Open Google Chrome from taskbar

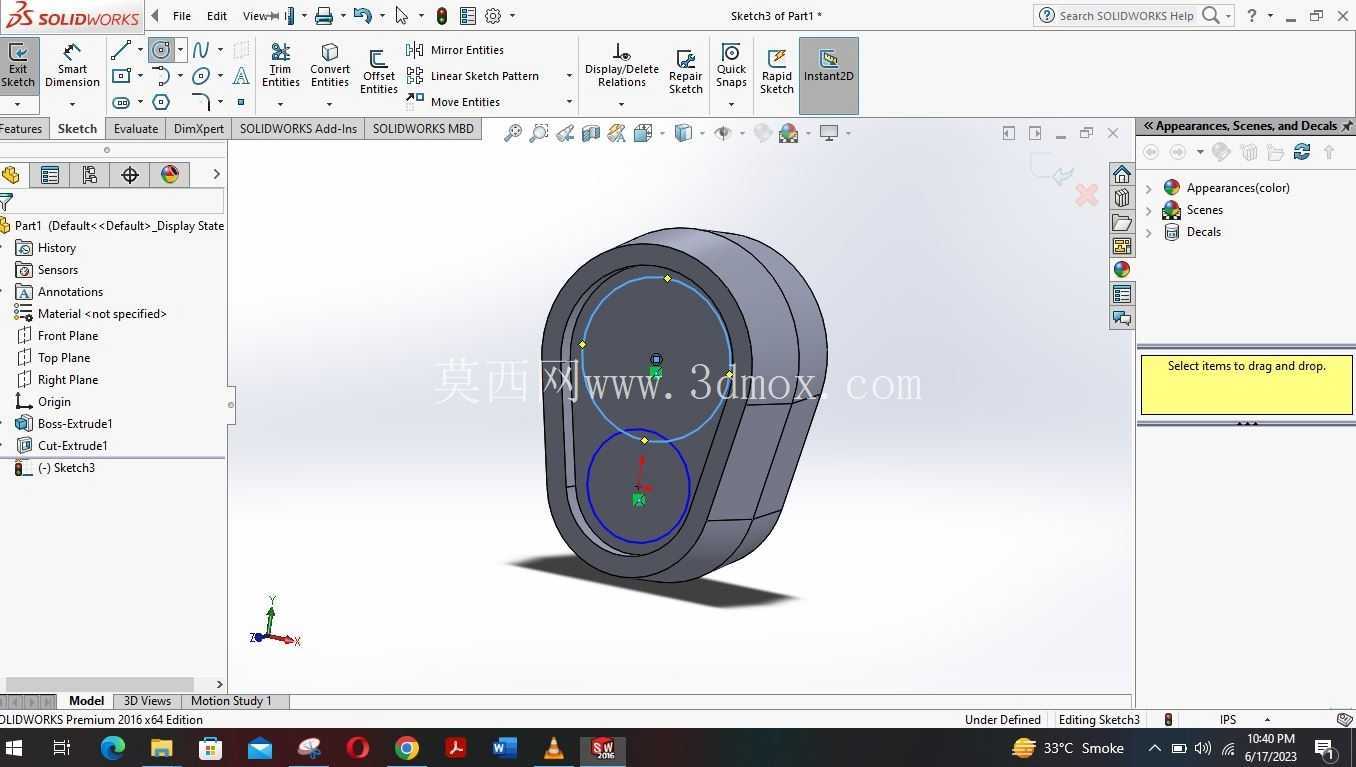click(x=406, y=748)
